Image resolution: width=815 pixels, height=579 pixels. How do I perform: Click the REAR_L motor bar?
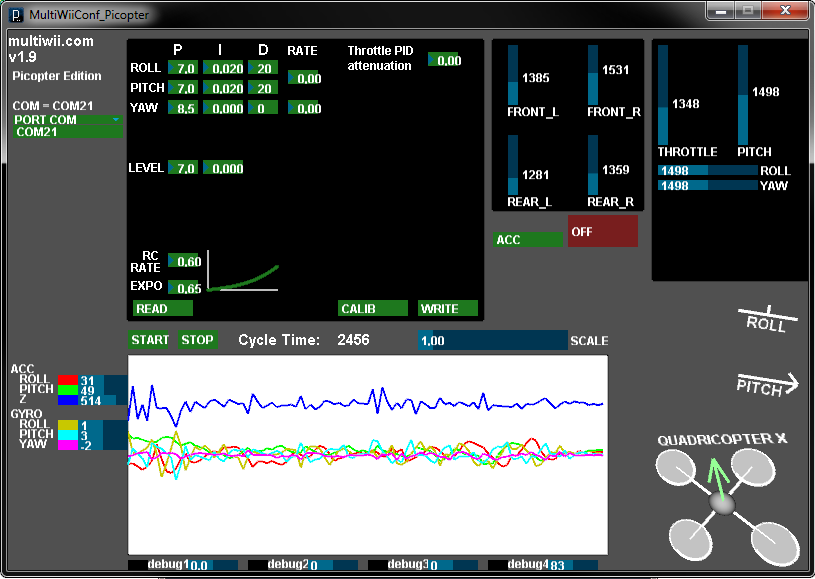click(x=513, y=165)
